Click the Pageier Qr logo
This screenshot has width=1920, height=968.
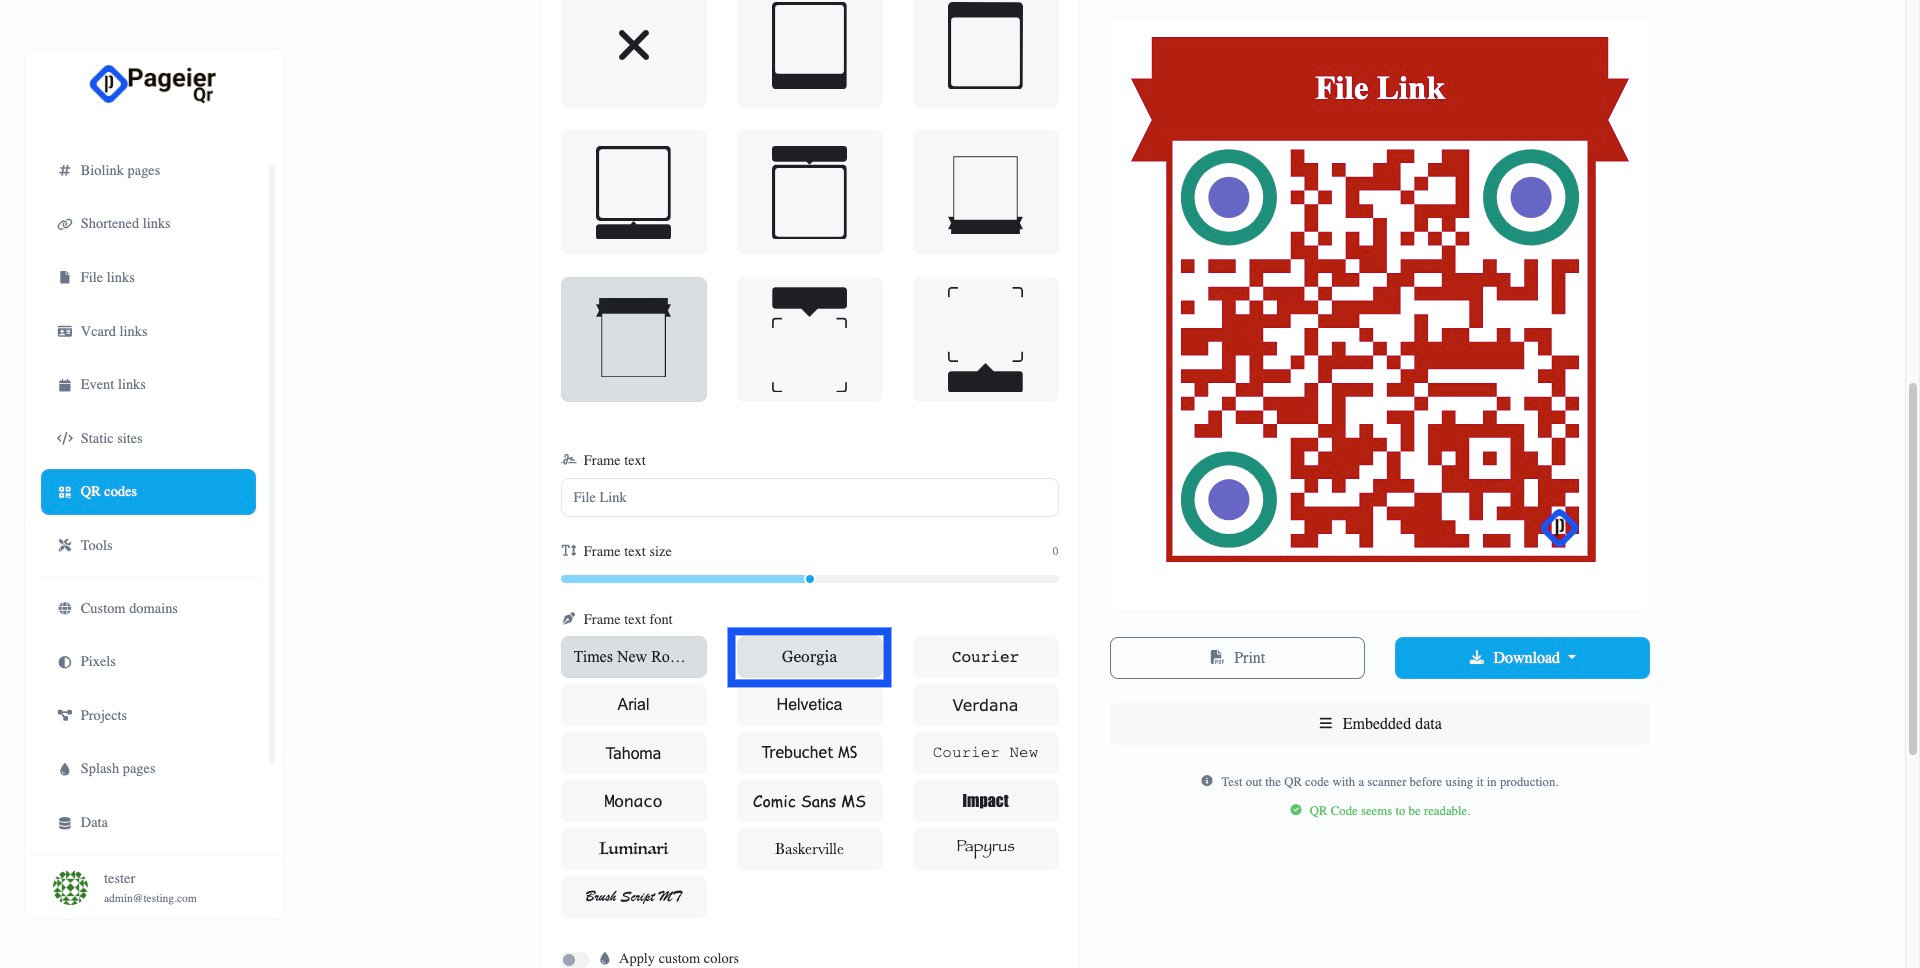click(153, 84)
